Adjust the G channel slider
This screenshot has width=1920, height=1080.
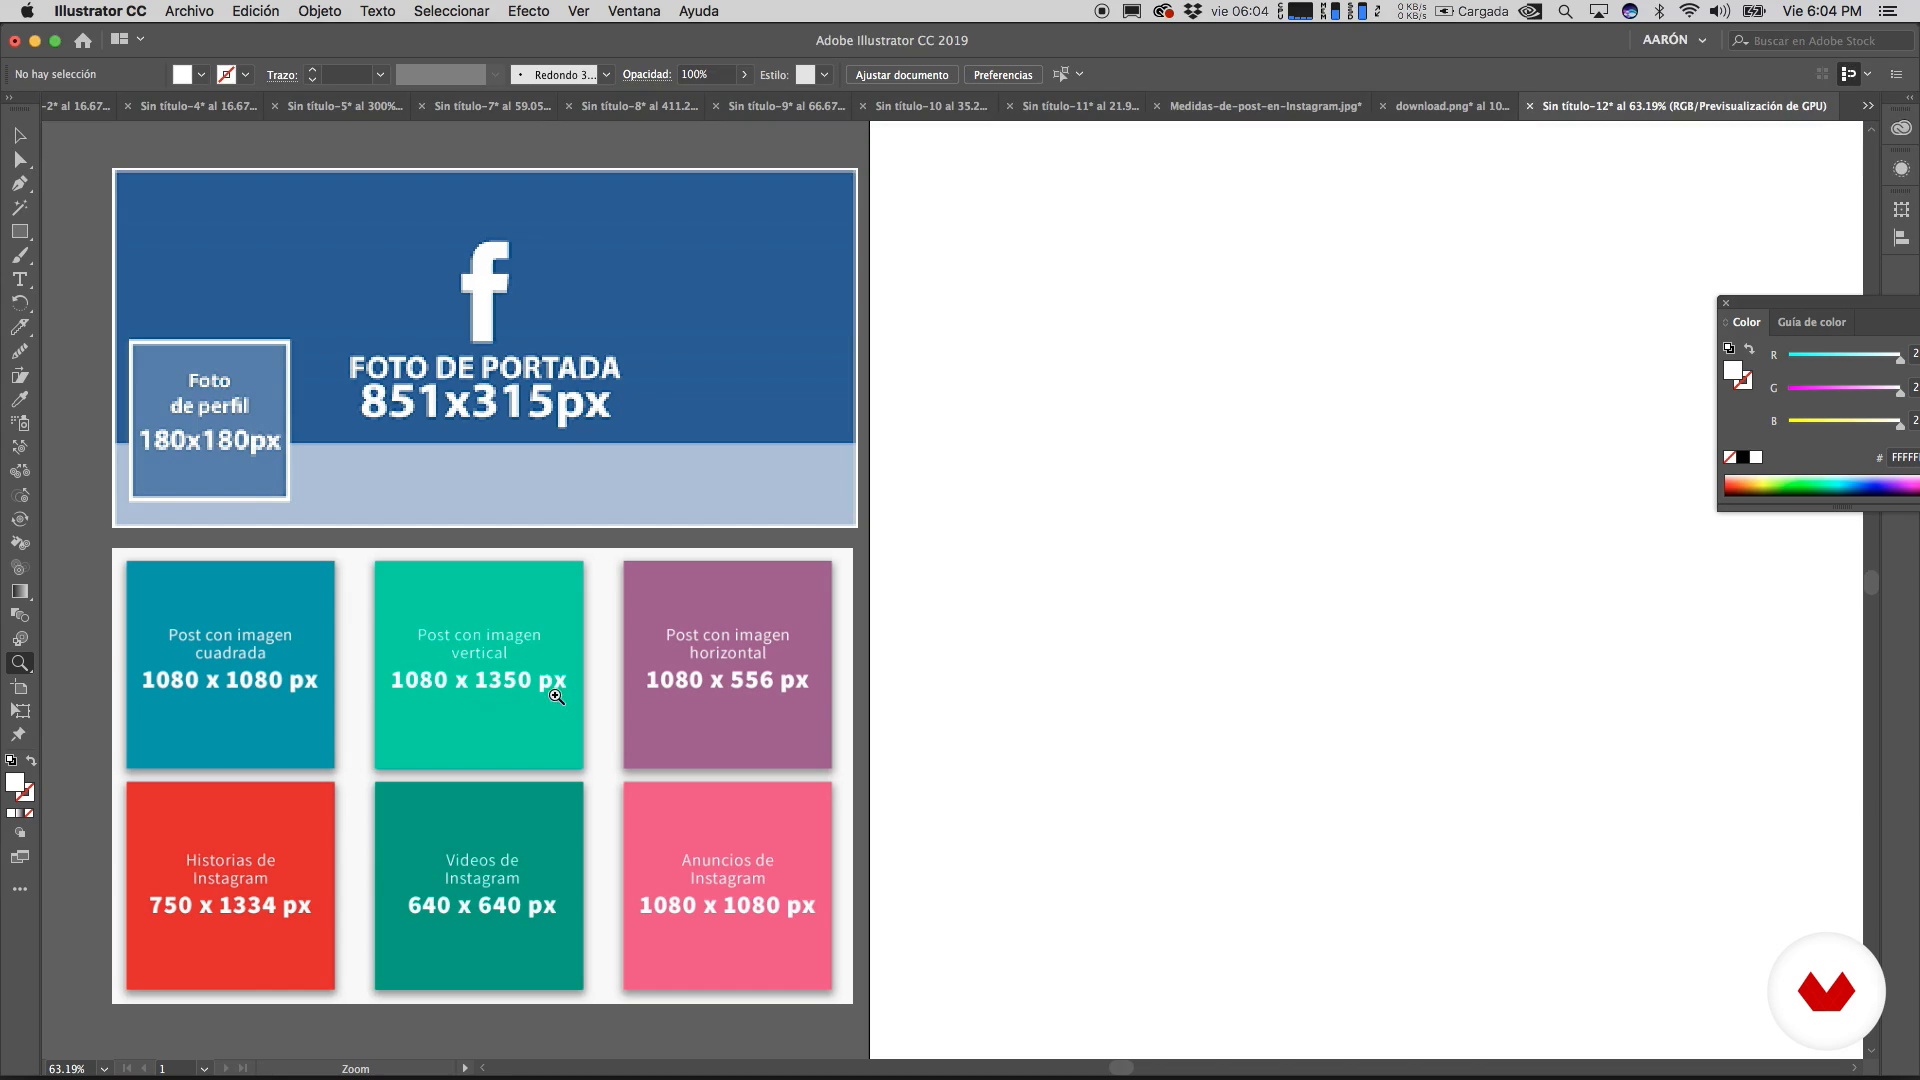pyautogui.click(x=1845, y=388)
